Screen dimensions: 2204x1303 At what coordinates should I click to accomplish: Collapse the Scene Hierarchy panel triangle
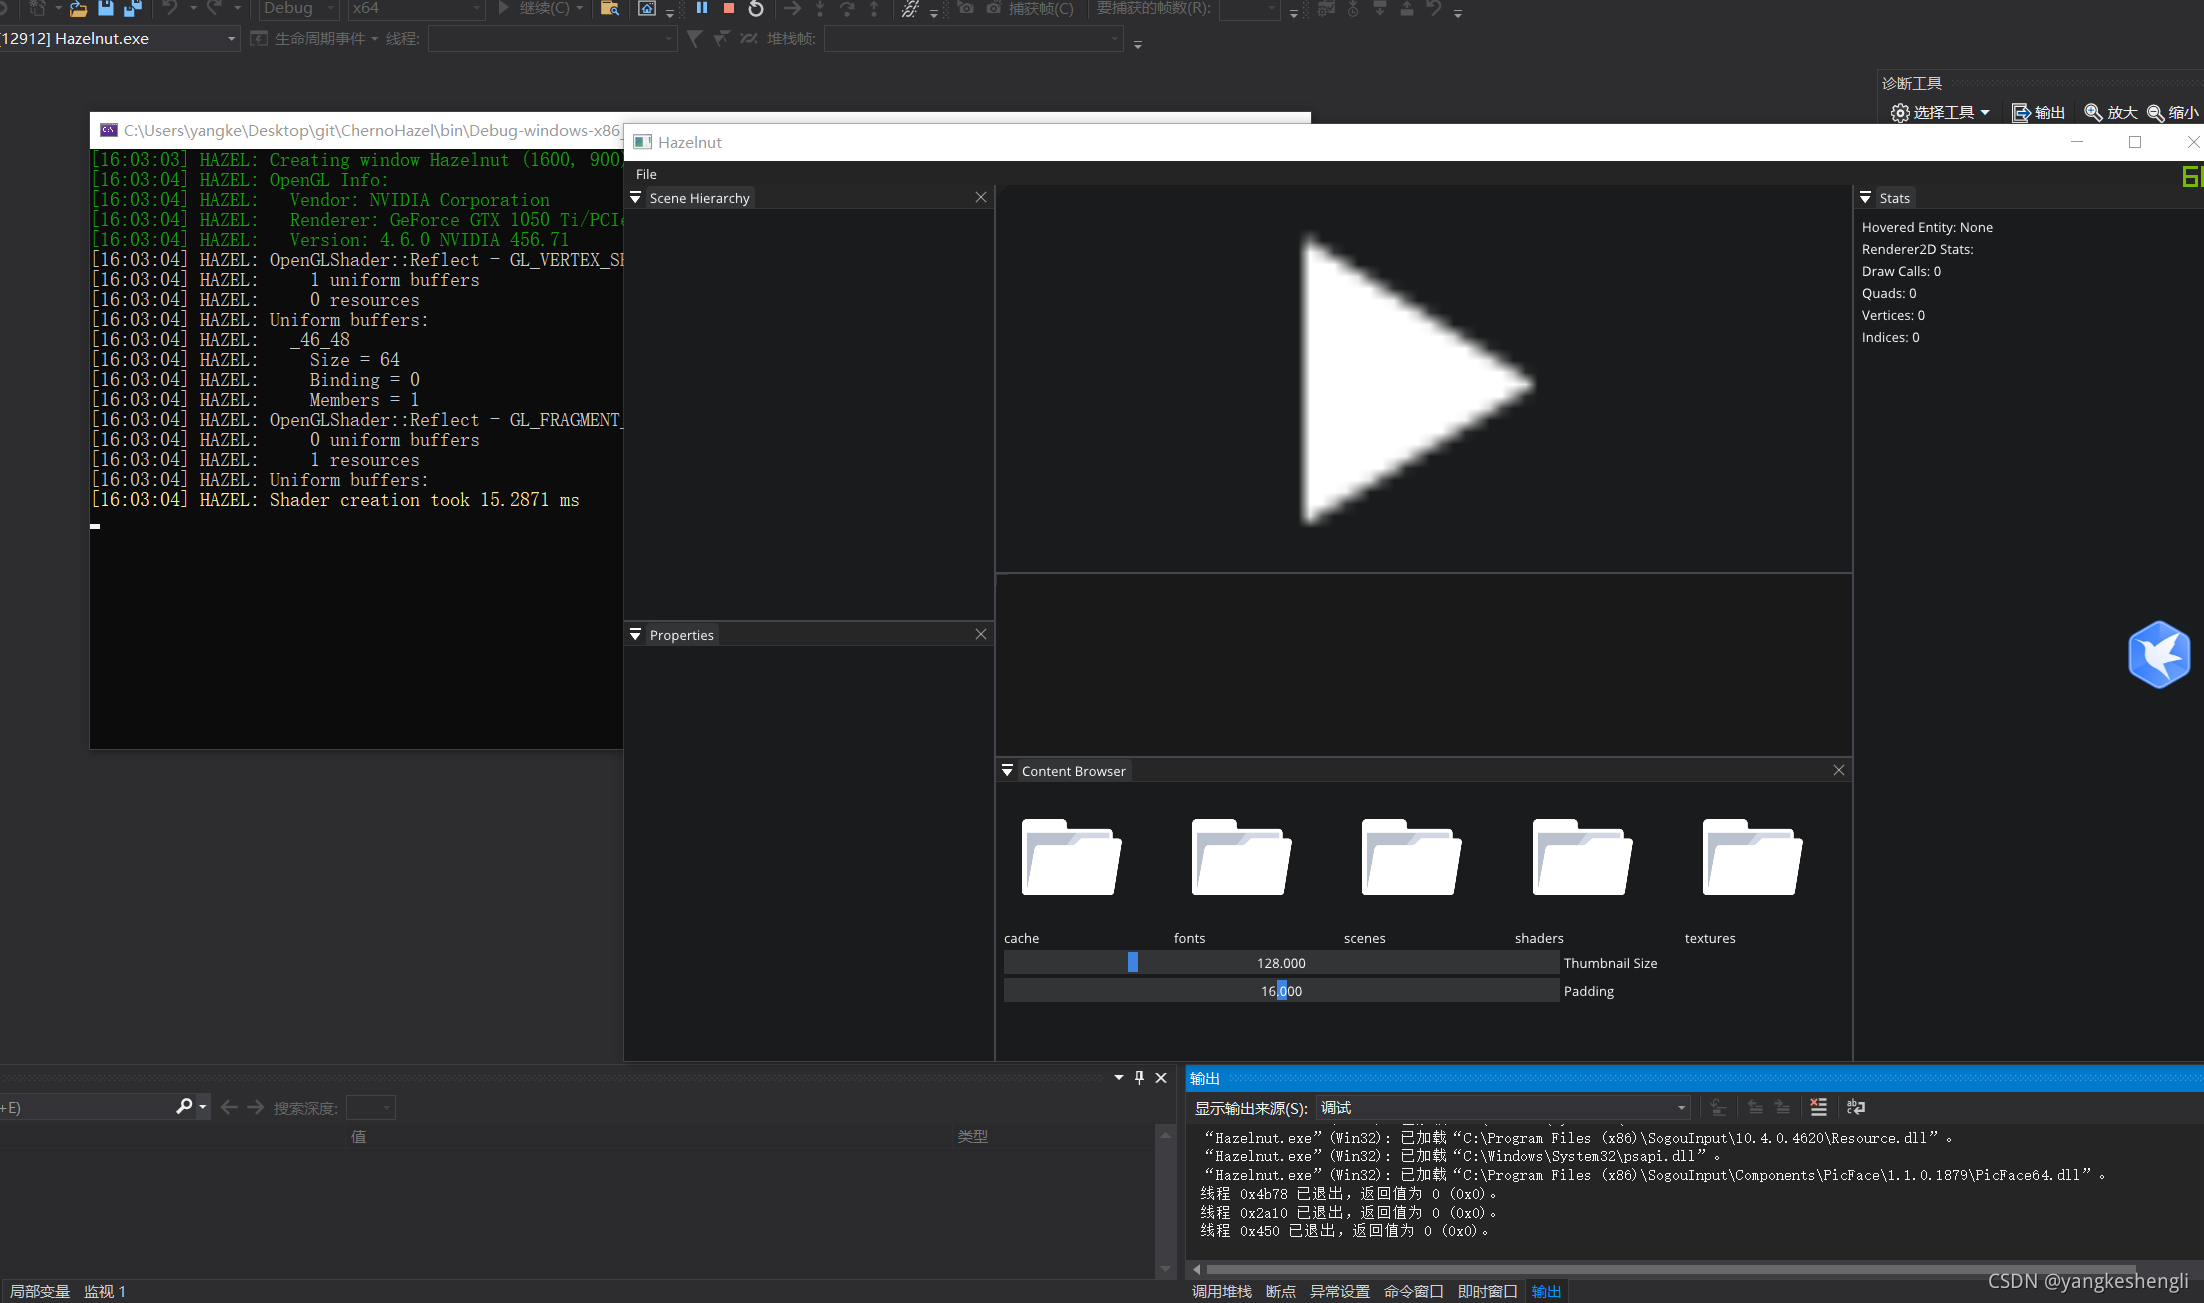coord(635,198)
